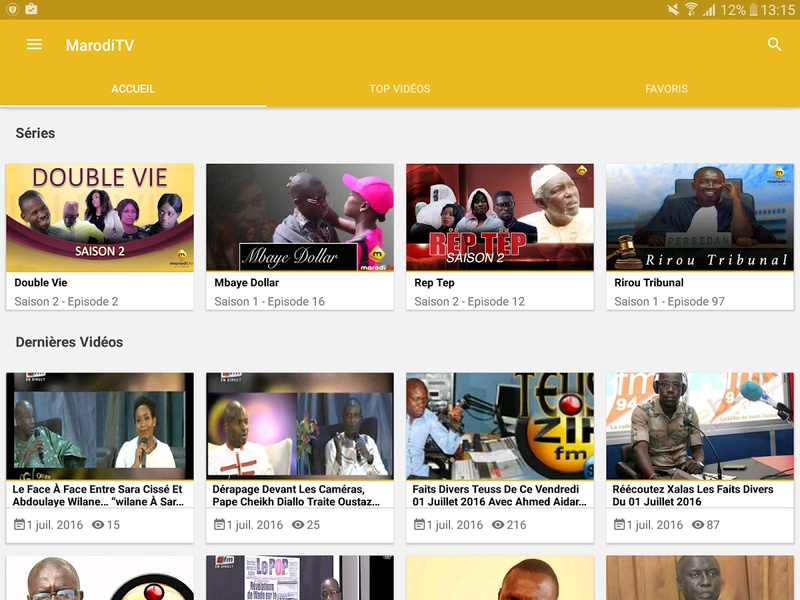
Task: Play the Sara Cissé face à face video thumbnail
Action: tap(100, 426)
